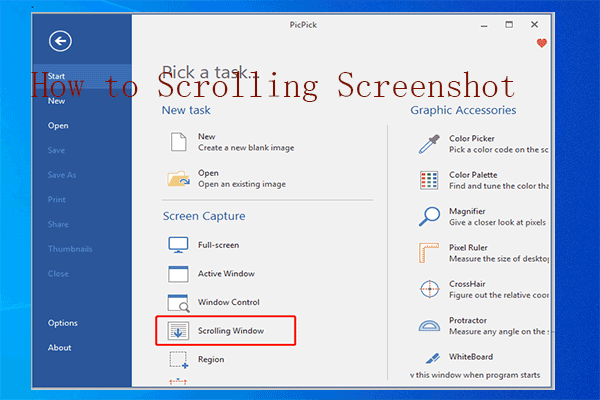Click the Window Control magnifier icon

(178, 303)
